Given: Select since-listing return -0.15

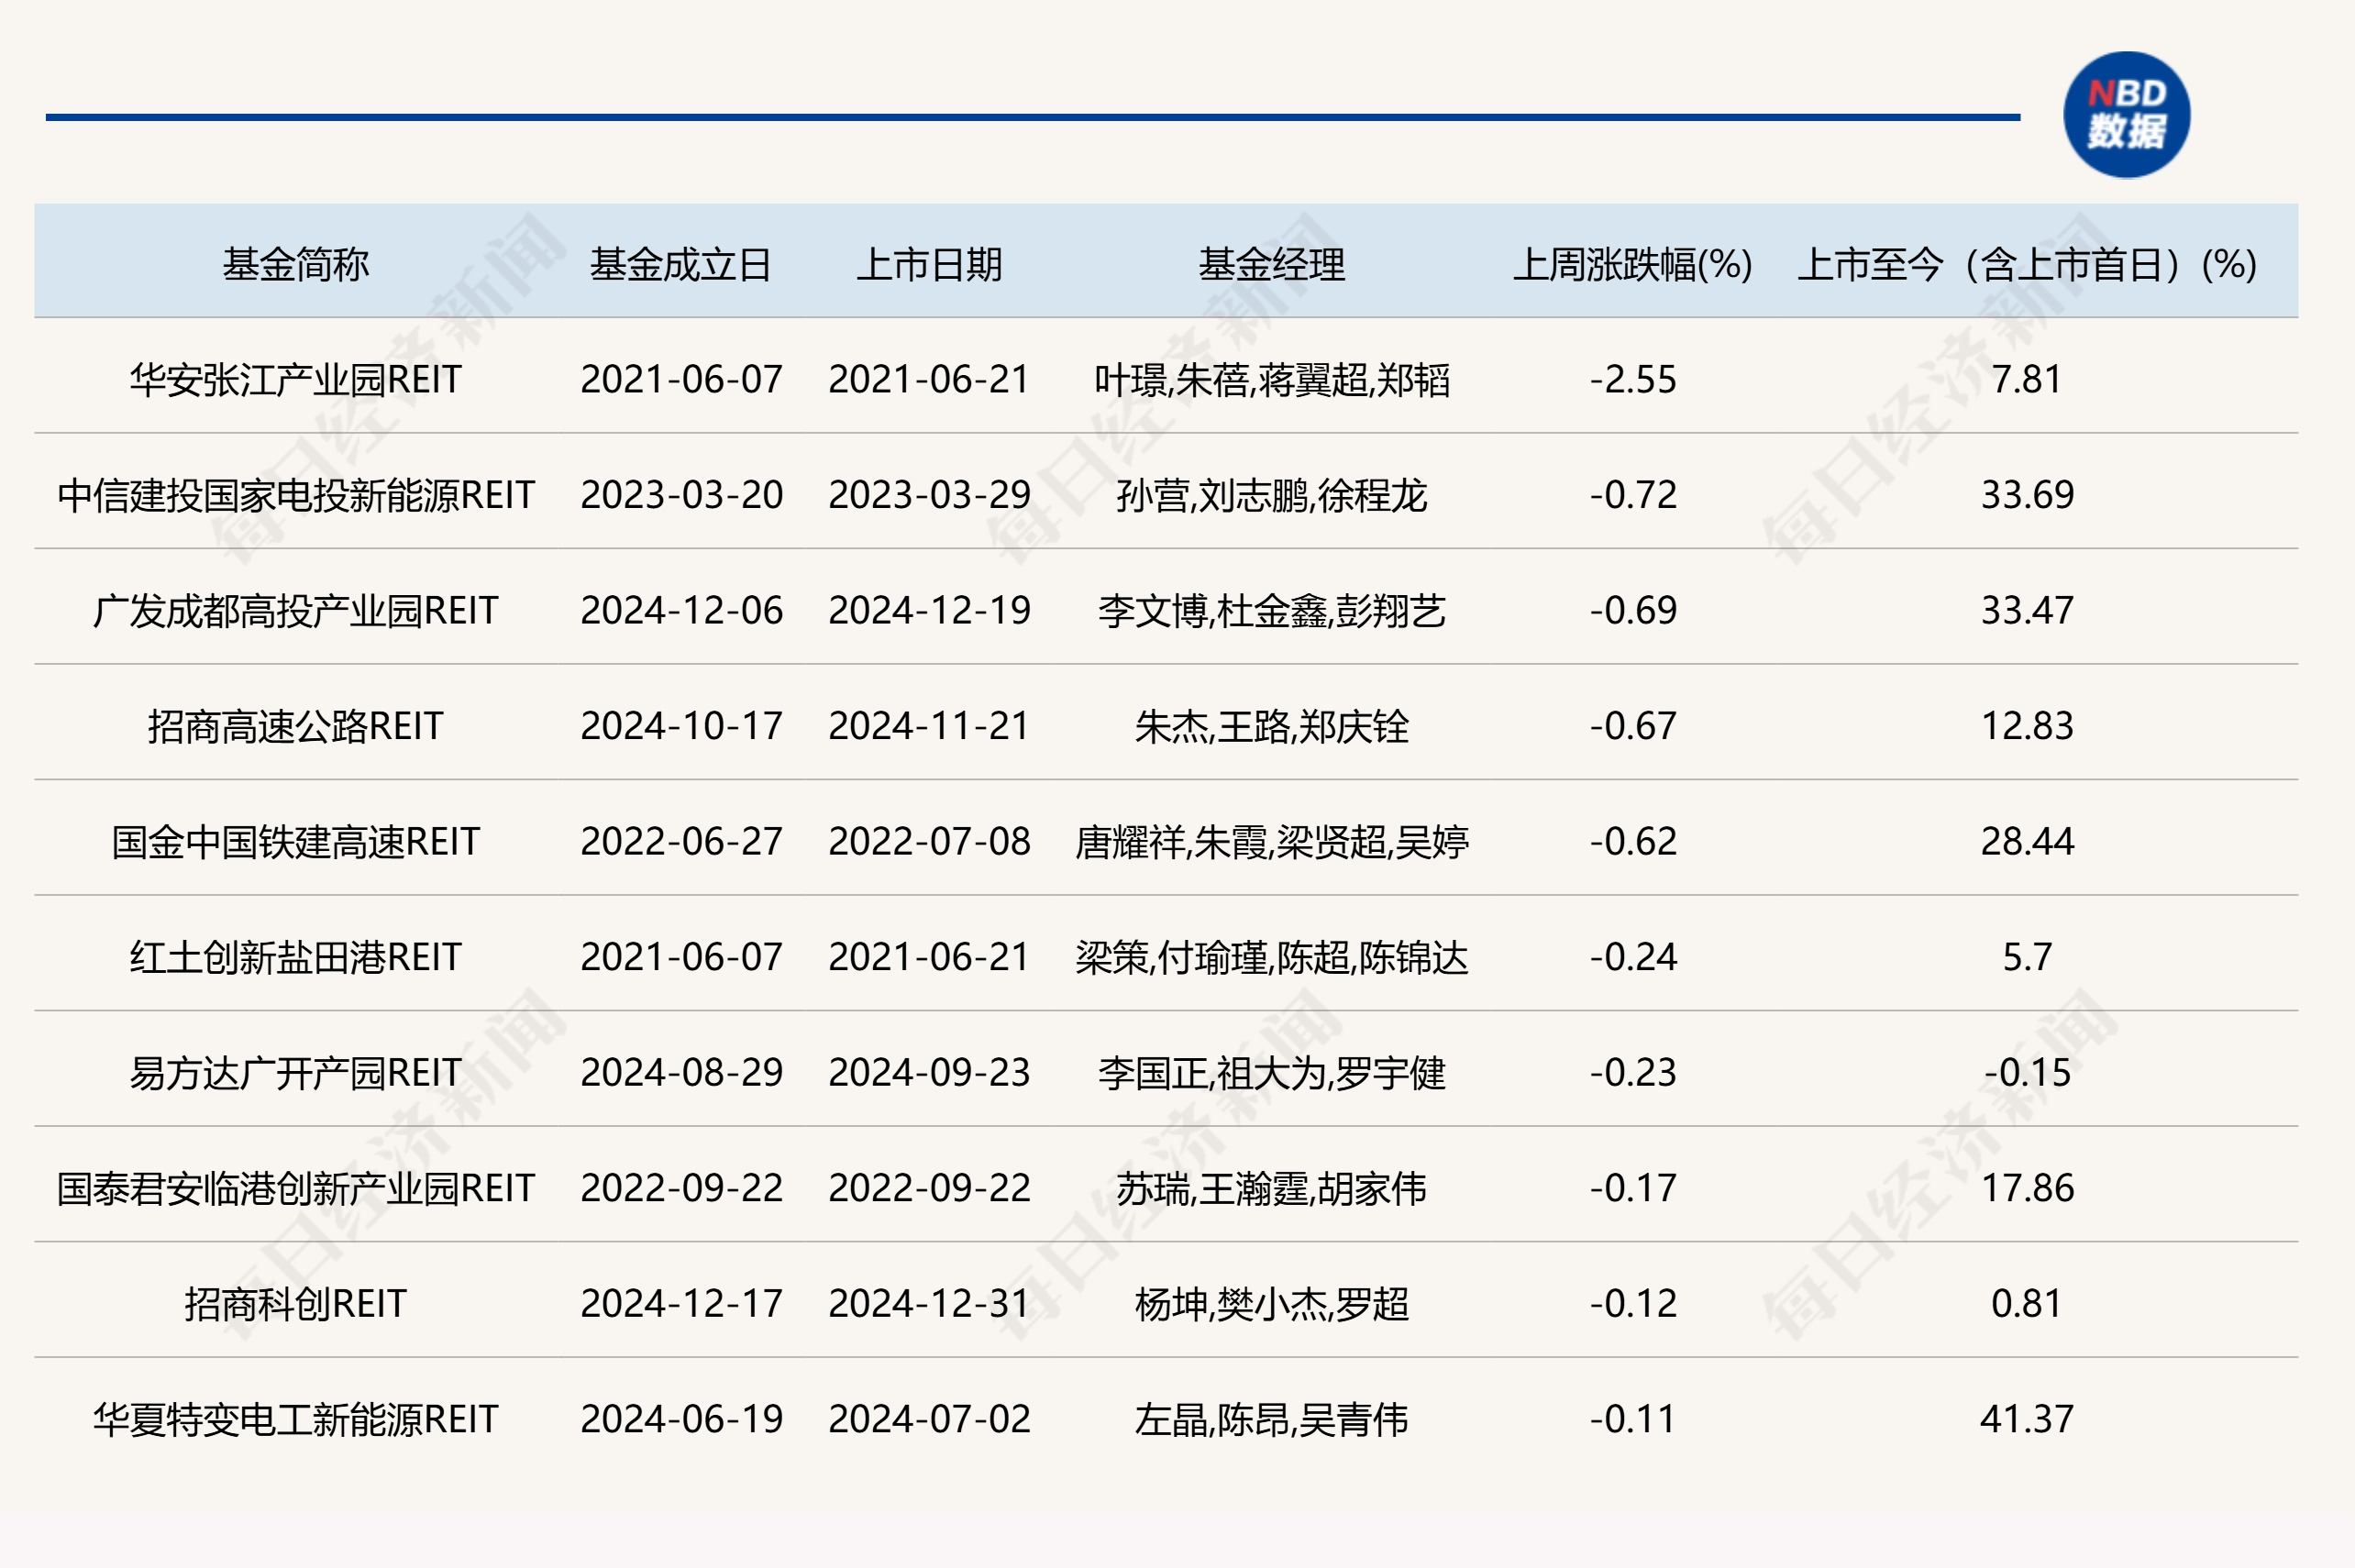Looking at the screenshot, I should pos(2027,1073).
